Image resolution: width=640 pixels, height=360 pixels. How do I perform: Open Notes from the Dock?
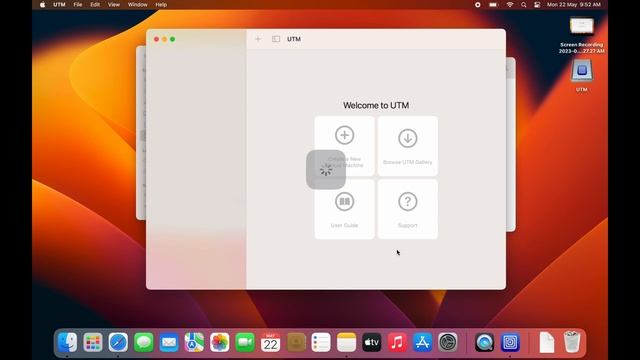[x=347, y=342]
